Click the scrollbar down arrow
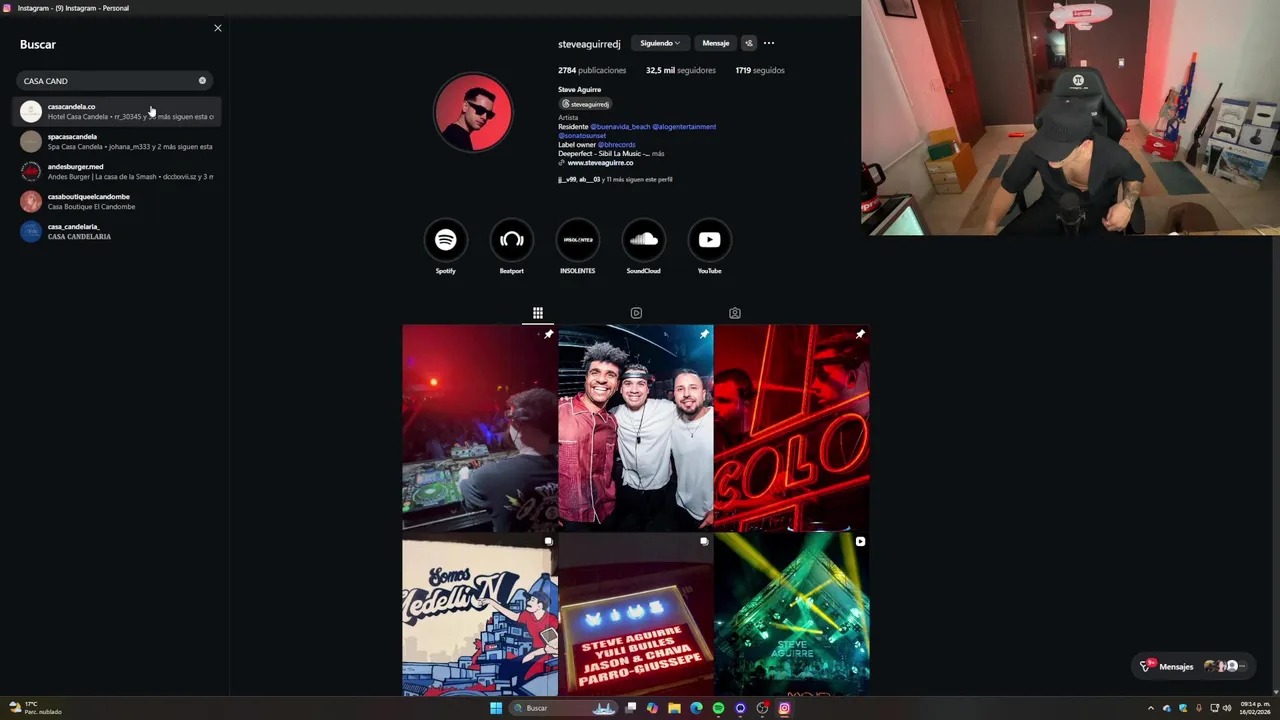Image resolution: width=1280 pixels, height=720 pixels. (1275, 692)
